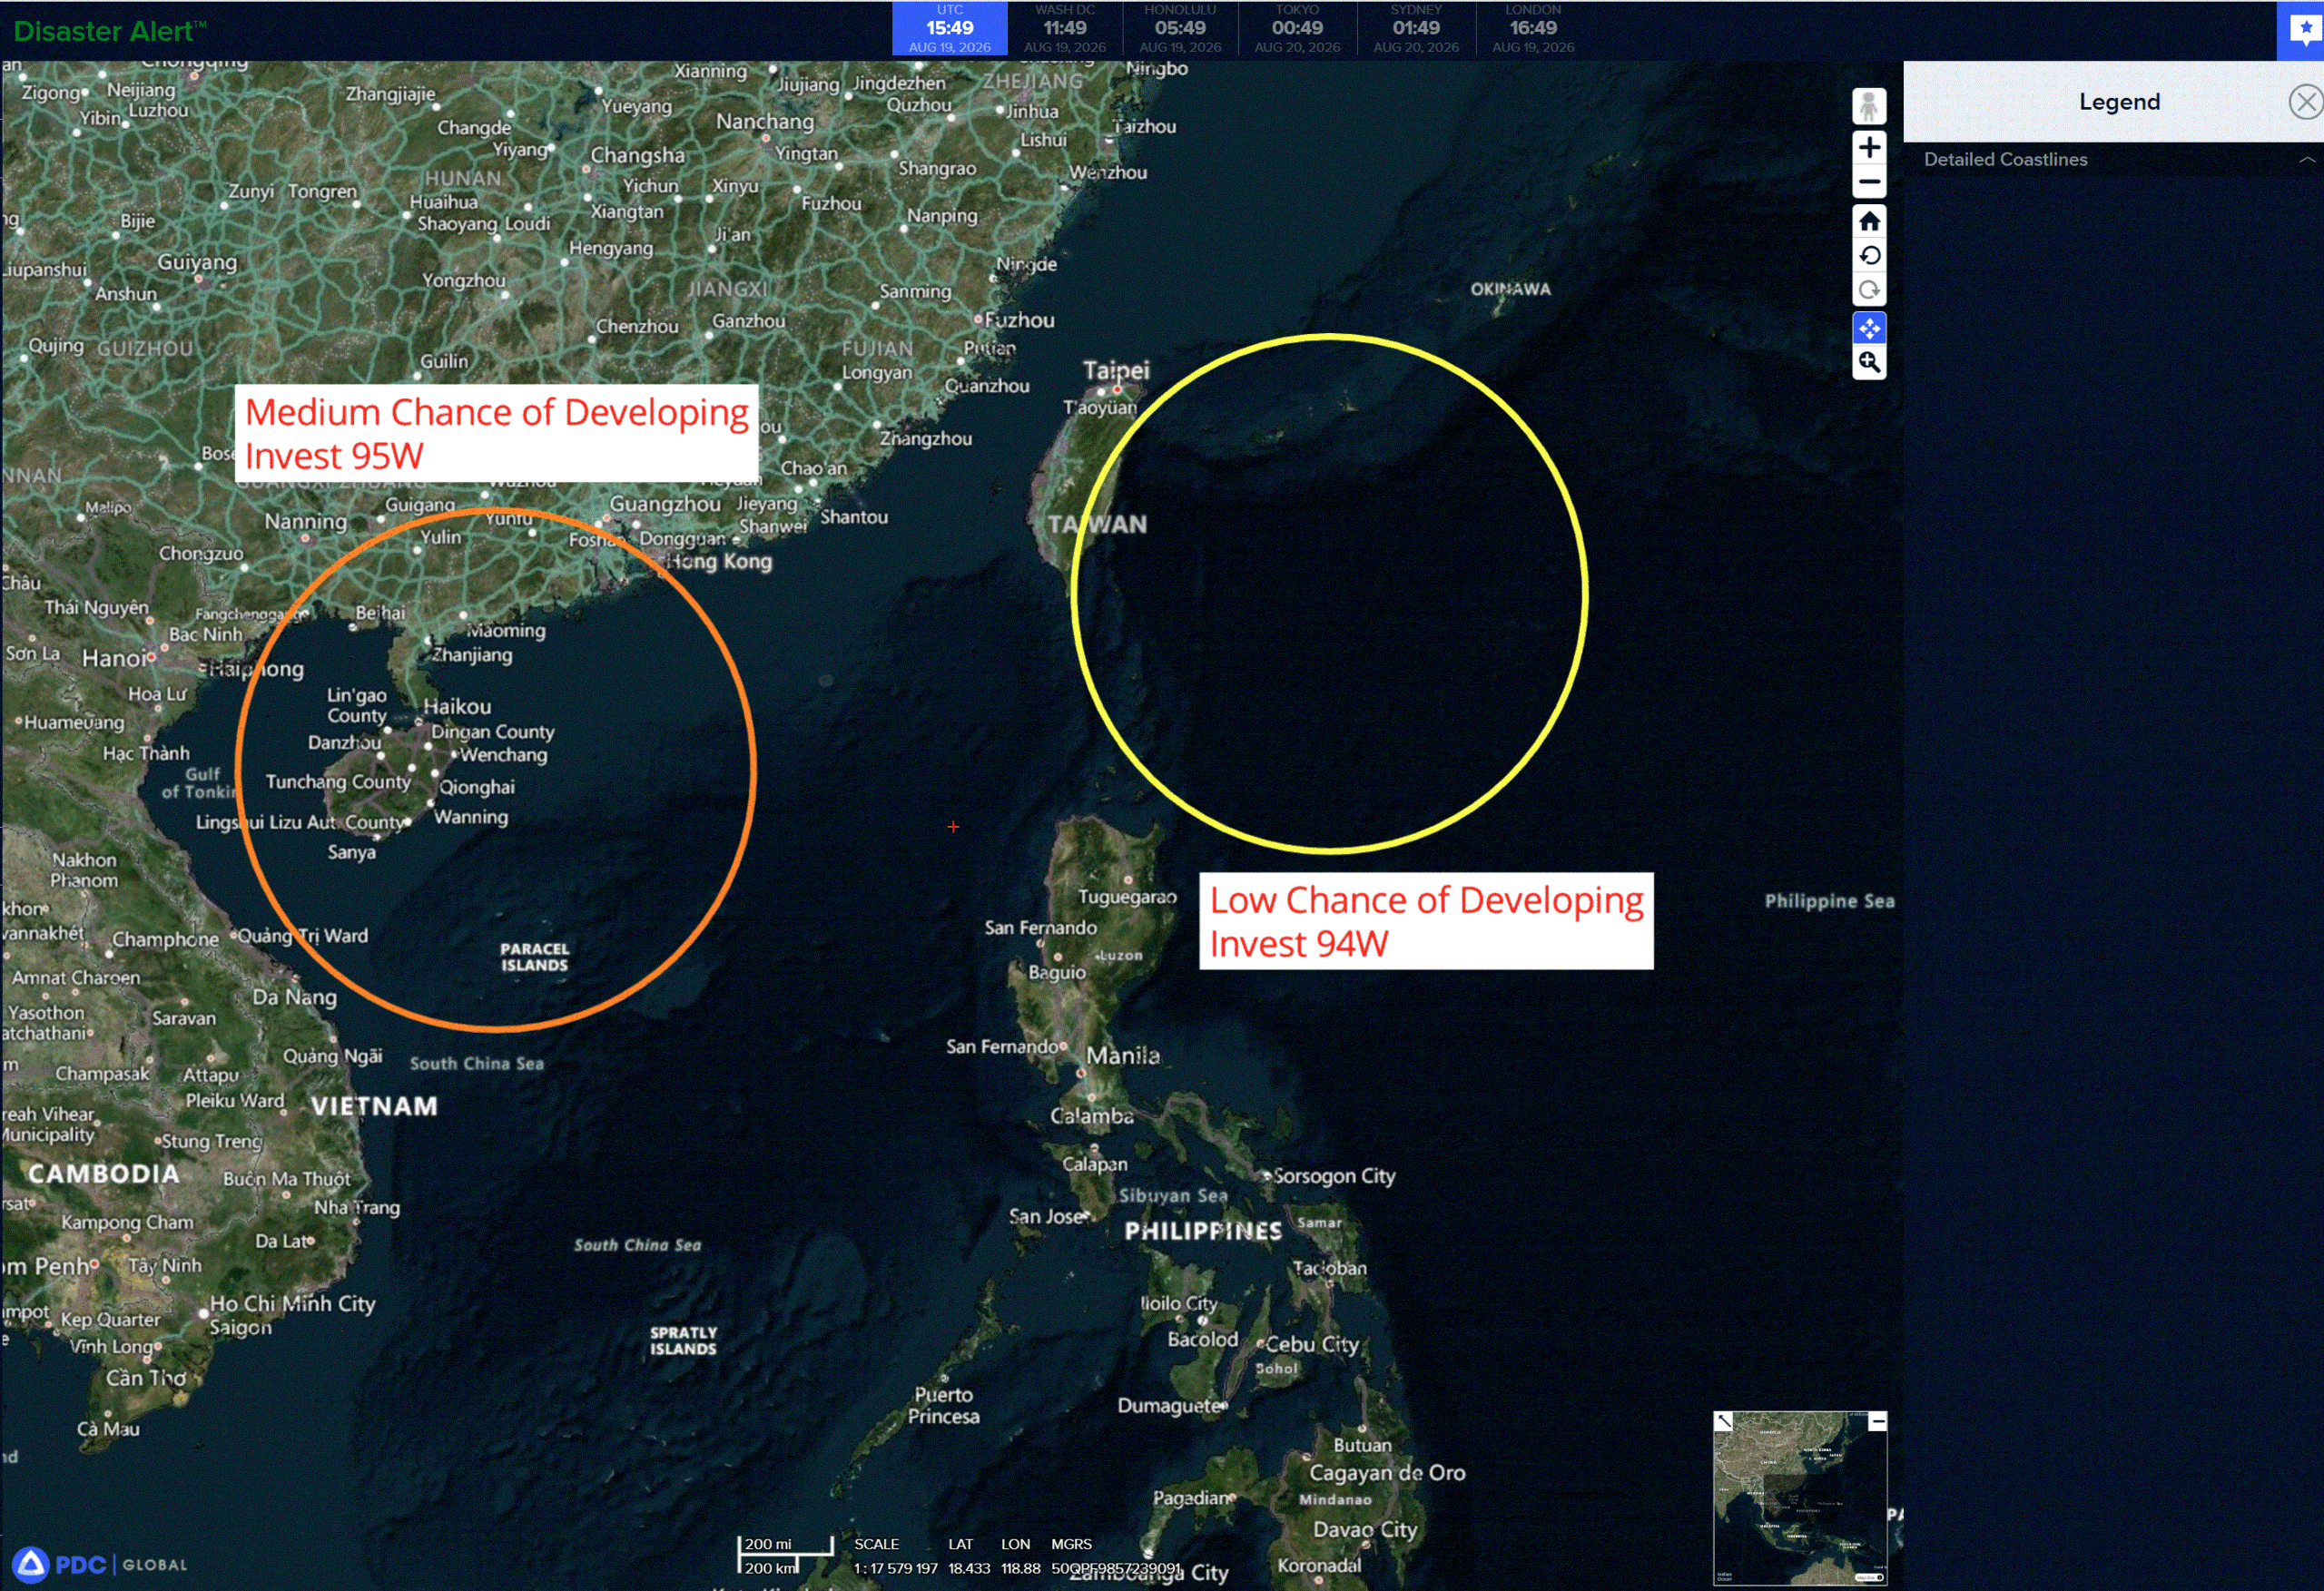Go back to previous map extent
Image resolution: width=2324 pixels, height=1591 pixels.
(x=1868, y=256)
